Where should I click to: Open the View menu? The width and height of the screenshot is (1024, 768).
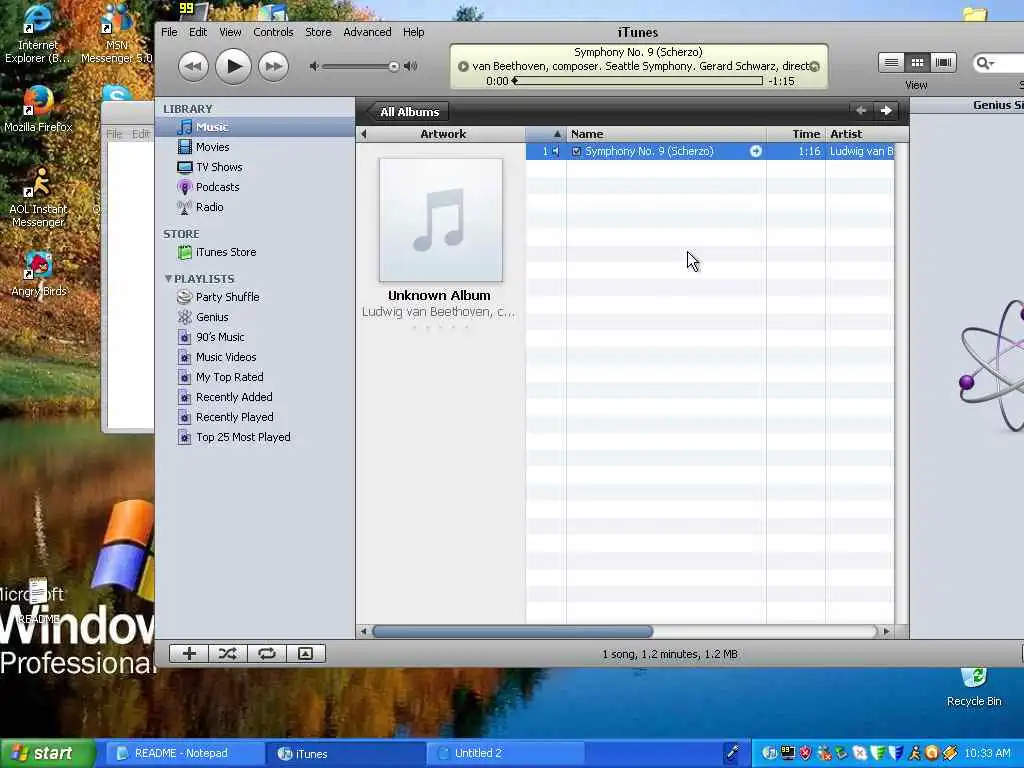[230, 32]
